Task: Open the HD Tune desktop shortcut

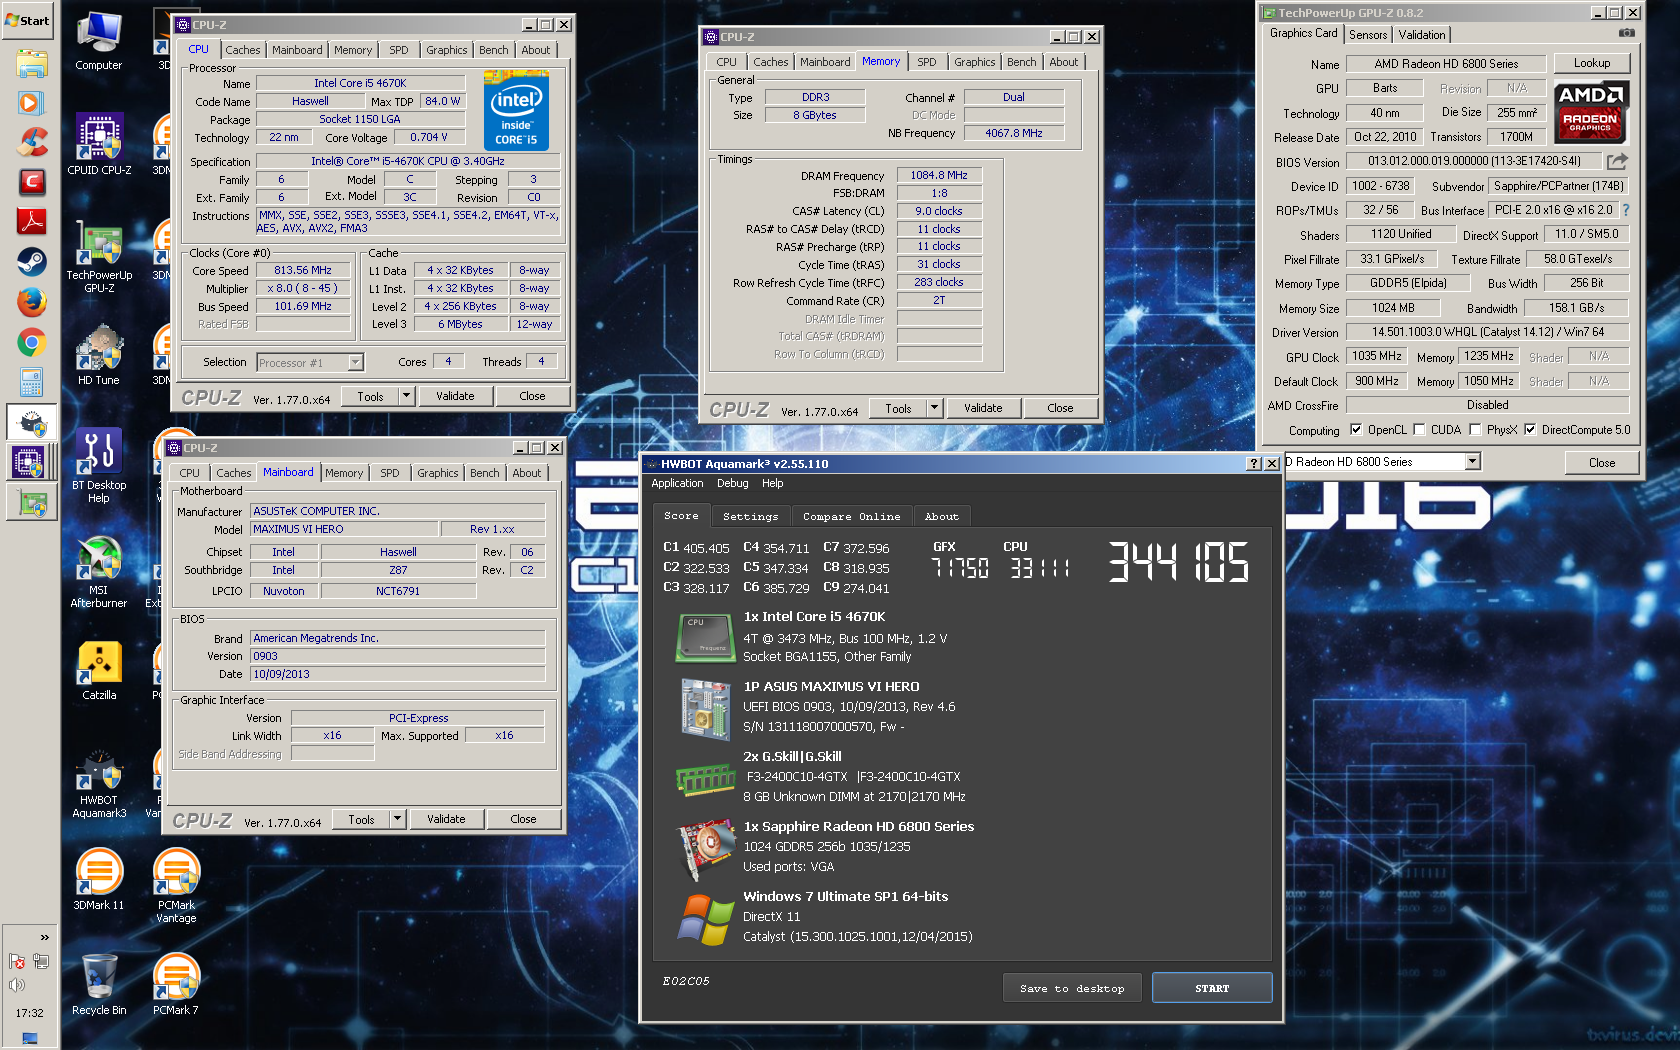Action: (99, 355)
